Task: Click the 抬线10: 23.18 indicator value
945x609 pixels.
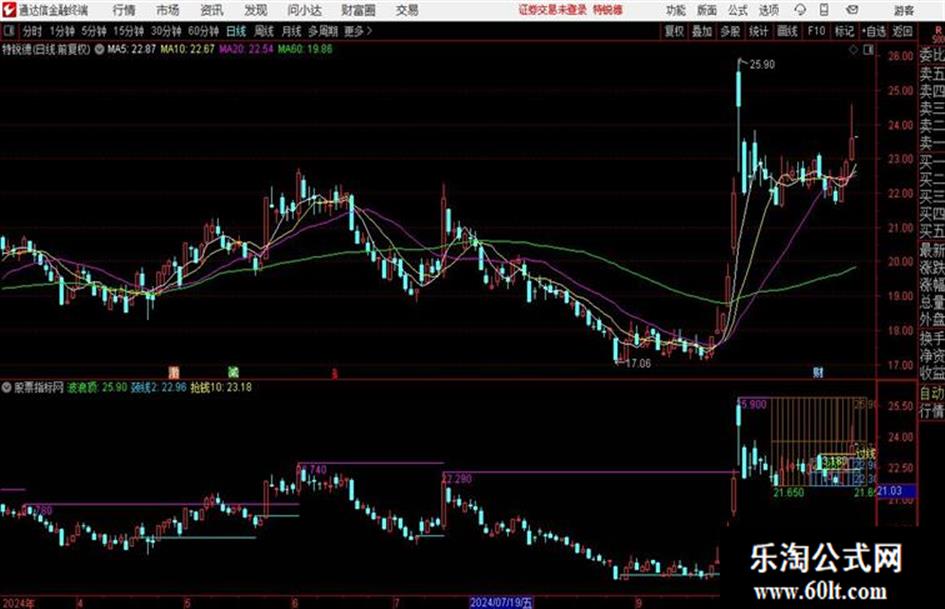Action: (221, 388)
